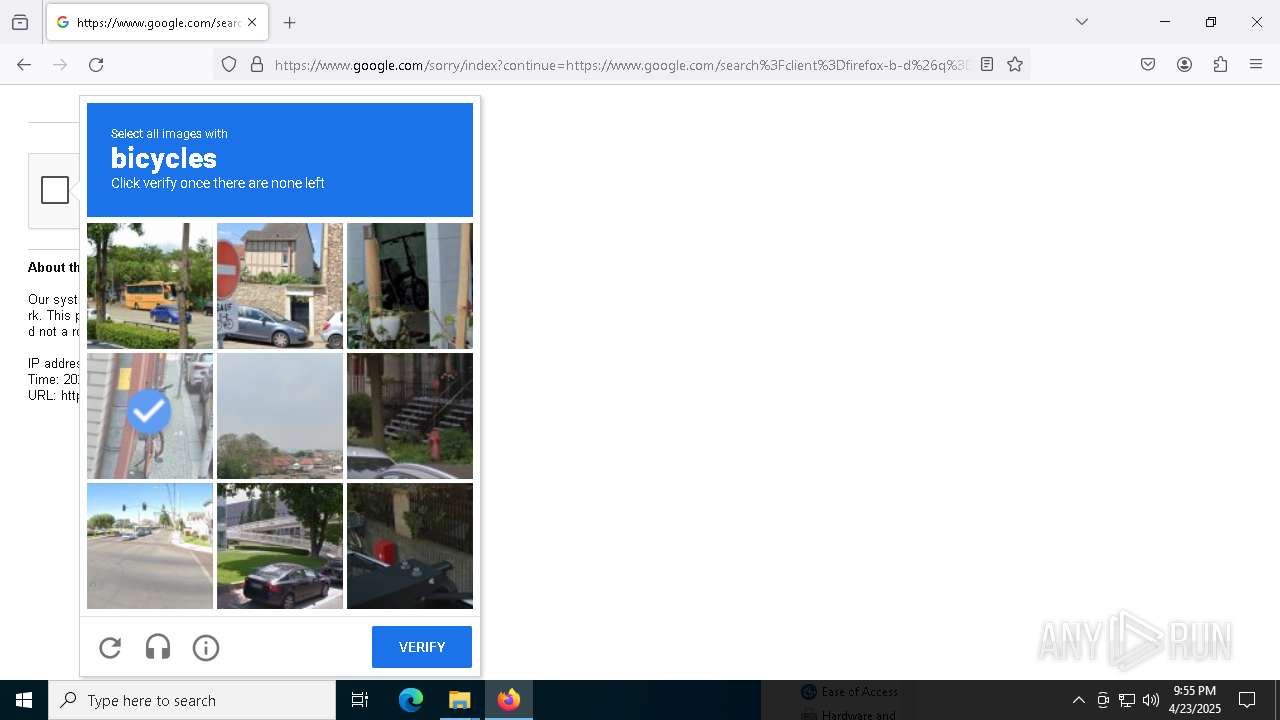Select image with yellow bus

(150, 286)
